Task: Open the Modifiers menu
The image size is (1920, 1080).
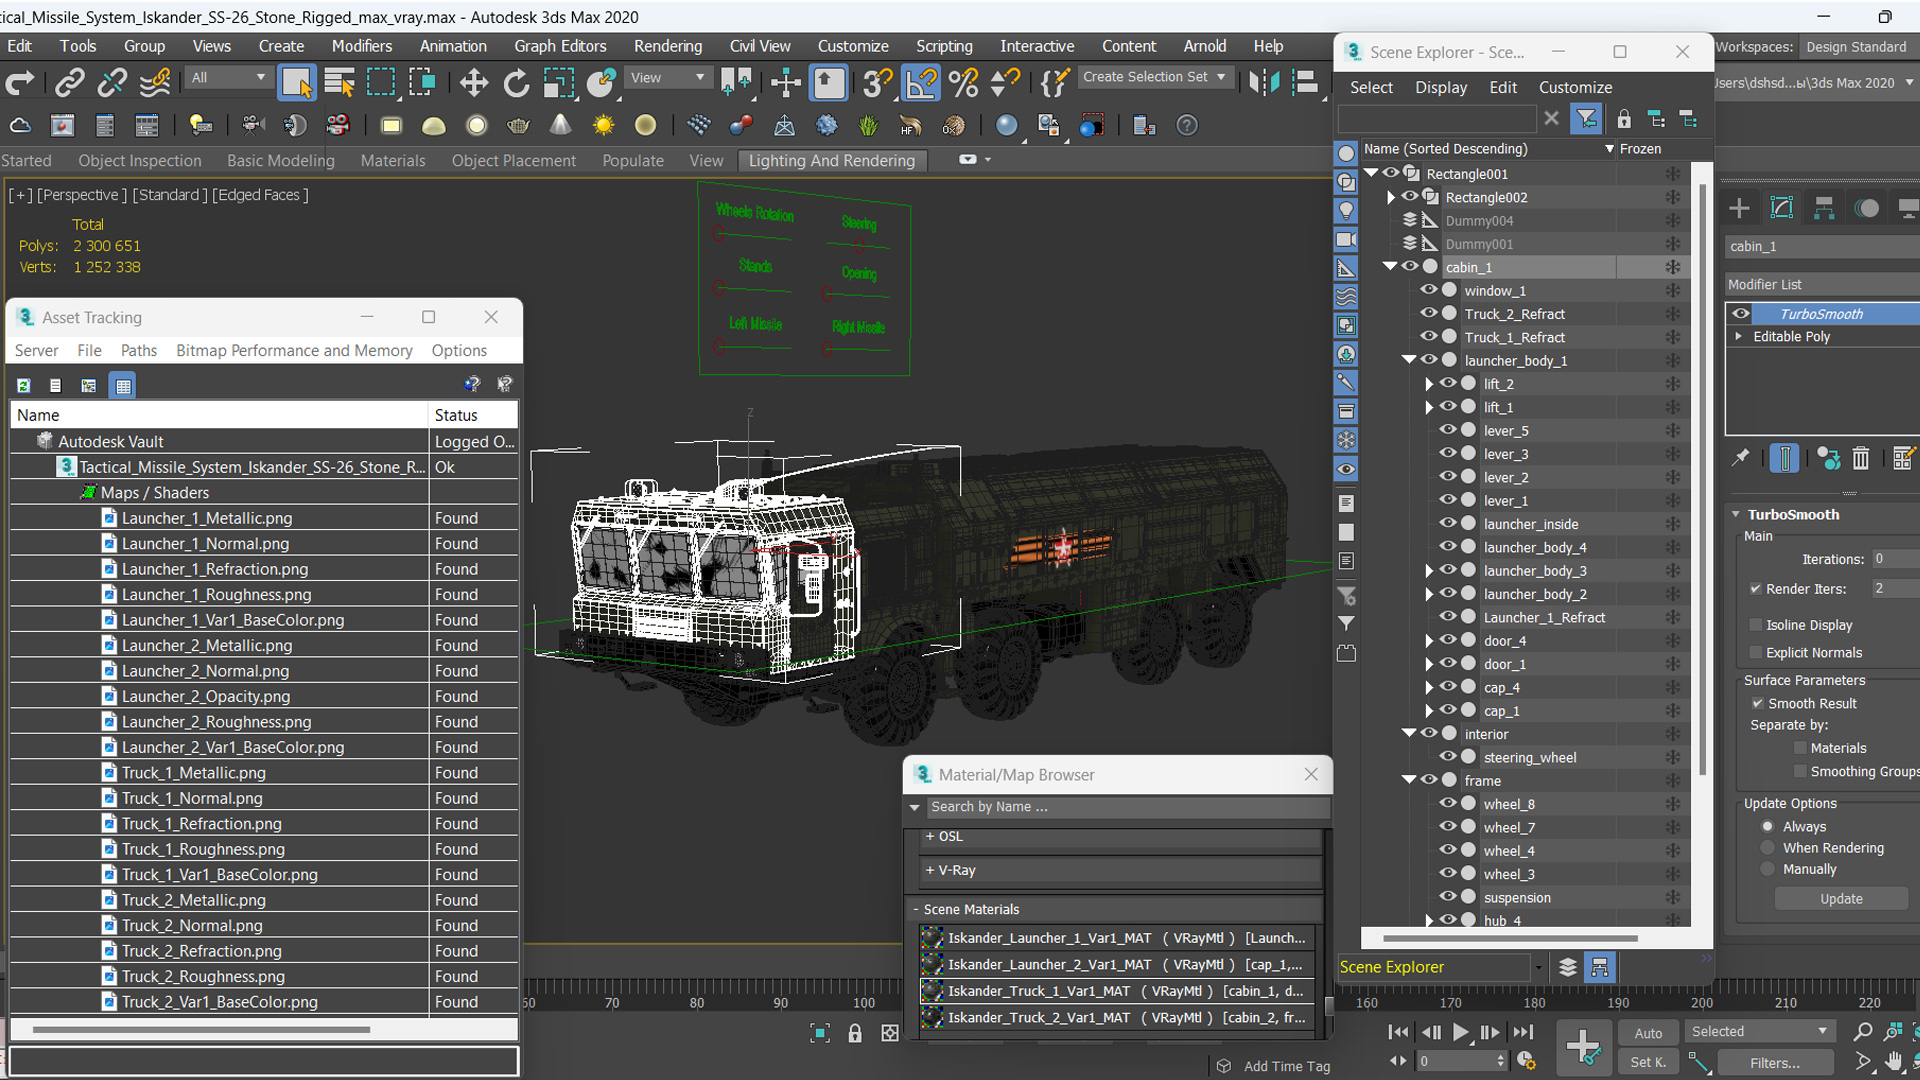Action: tap(362, 46)
